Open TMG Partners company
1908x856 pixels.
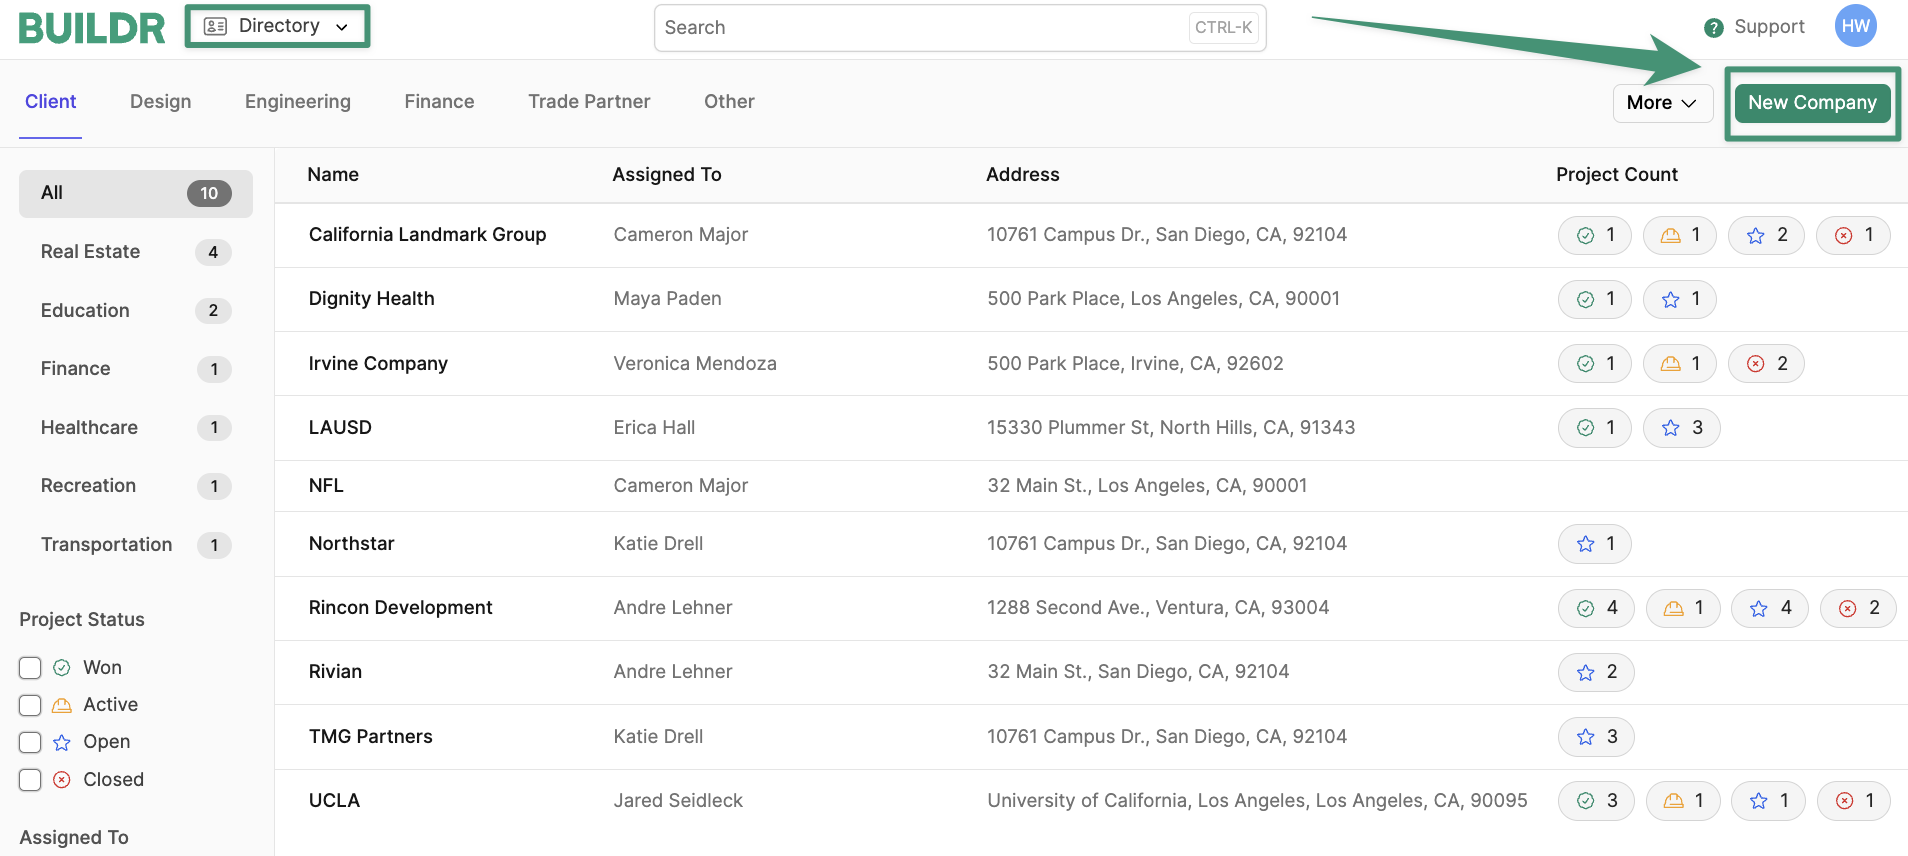[370, 737]
